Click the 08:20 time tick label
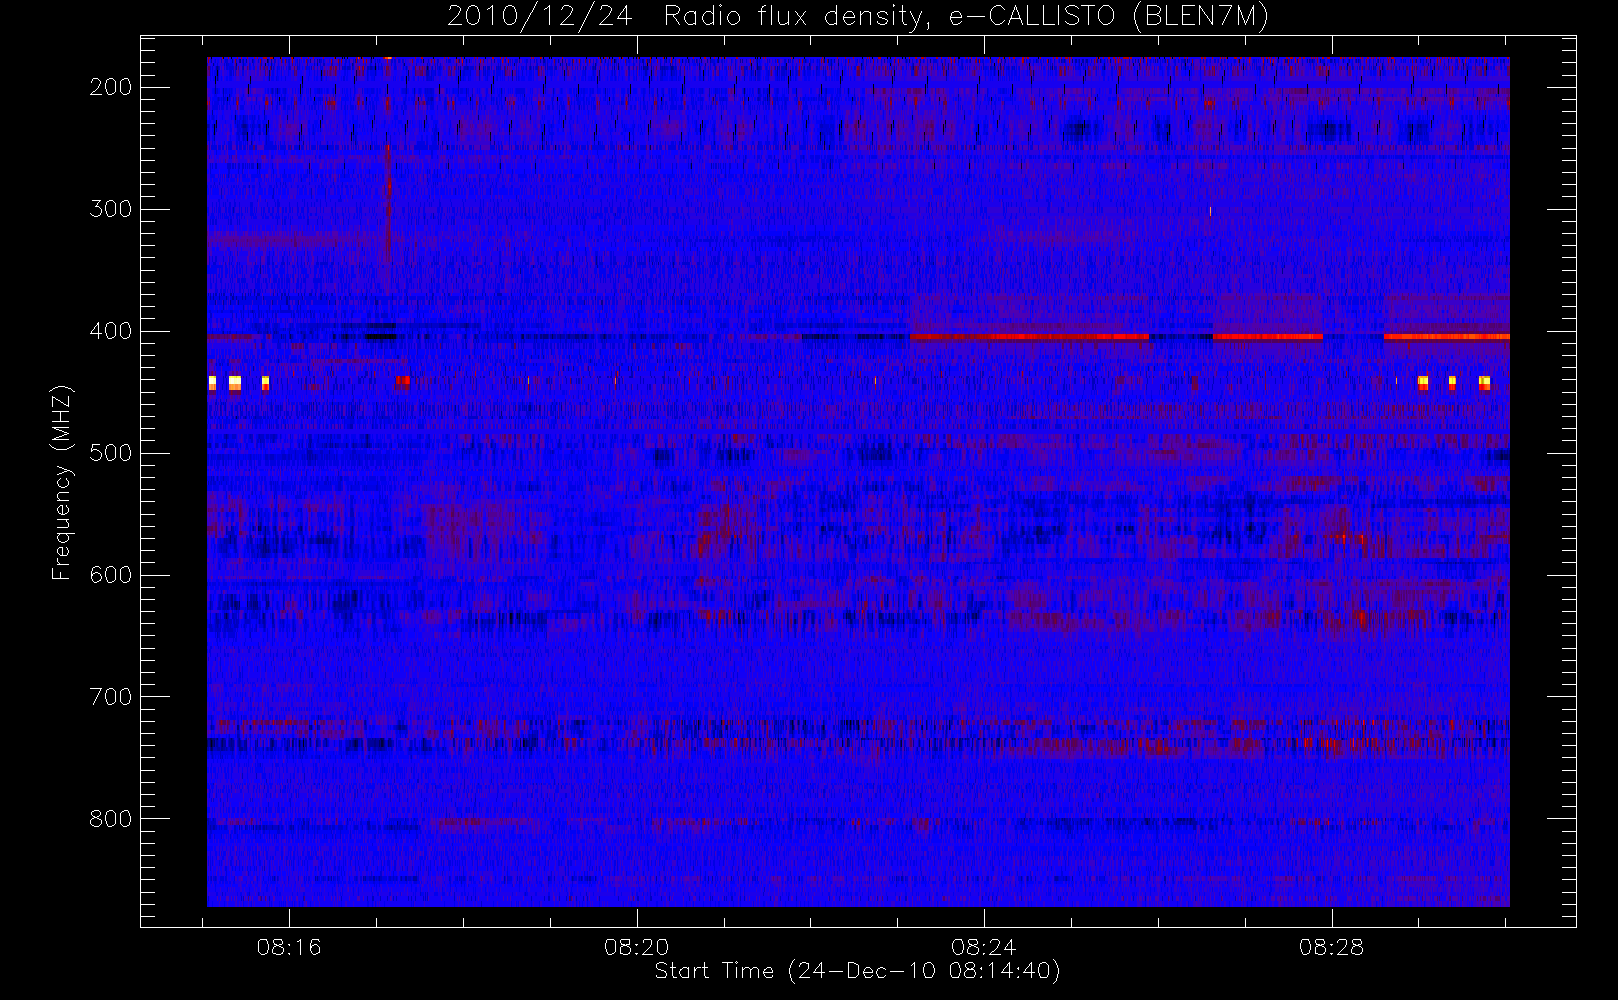 [x=637, y=947]
